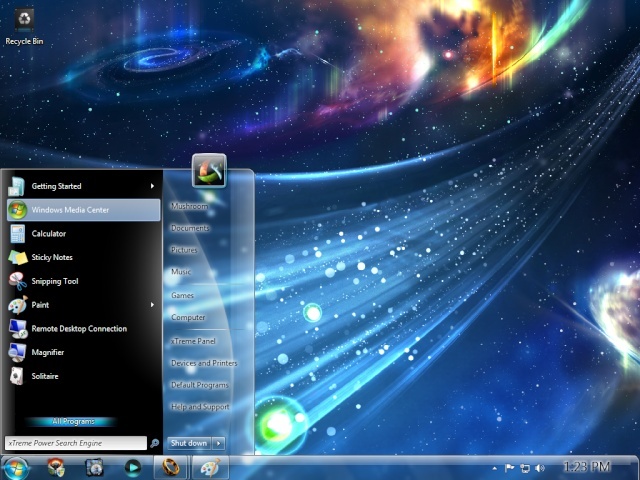Open the Shut down options arrow
This screenshot has width=640, height=480.
[219, 443]
